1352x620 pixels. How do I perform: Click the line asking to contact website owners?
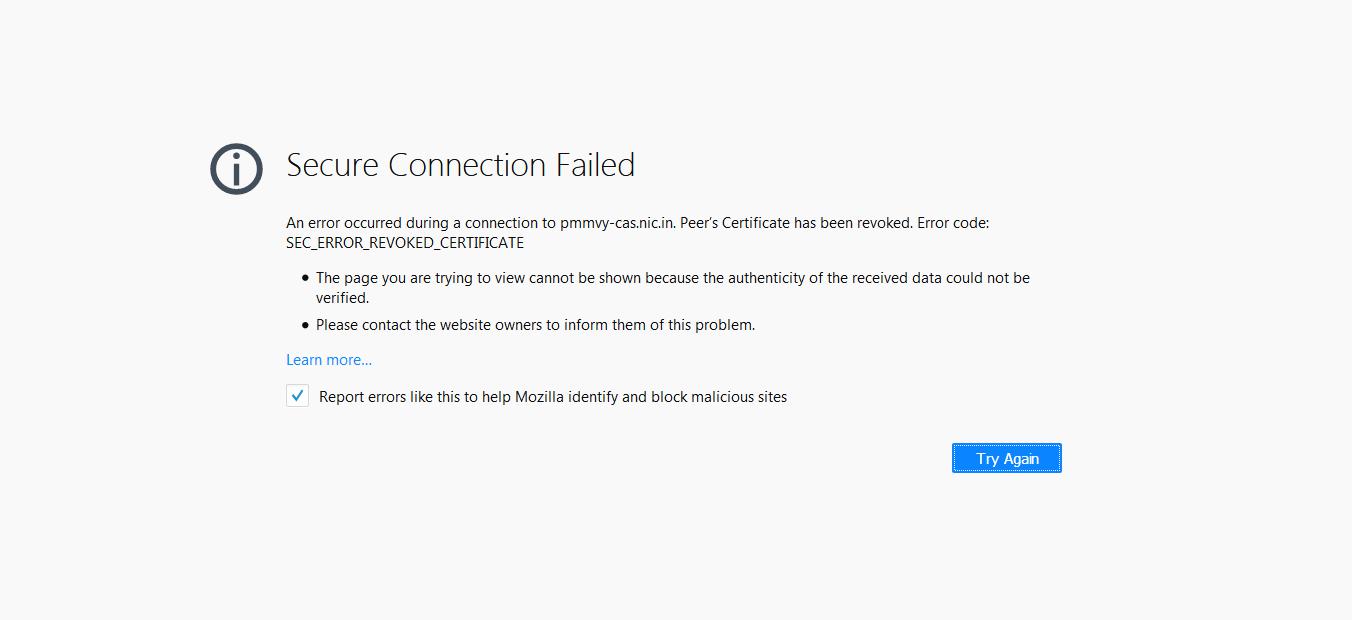click(x=536, y=324)
